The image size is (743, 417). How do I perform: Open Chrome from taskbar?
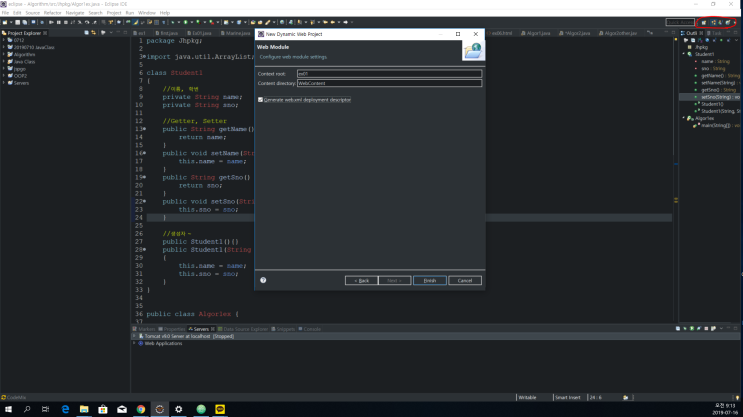pyautogui.click(x=141, y=409)
